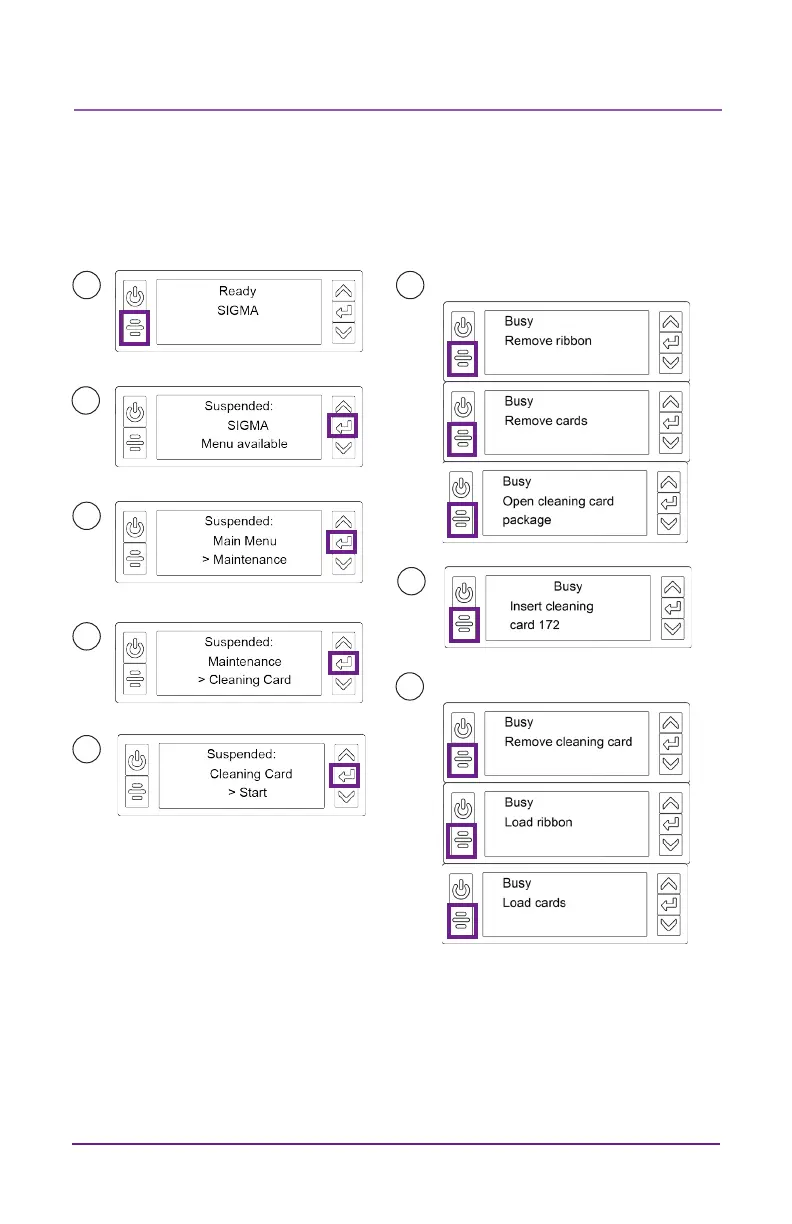Click user button on Load ribbon panel
Image resolution: width=792 pixels, height=1224 pixels.
[x=461, y=840]
